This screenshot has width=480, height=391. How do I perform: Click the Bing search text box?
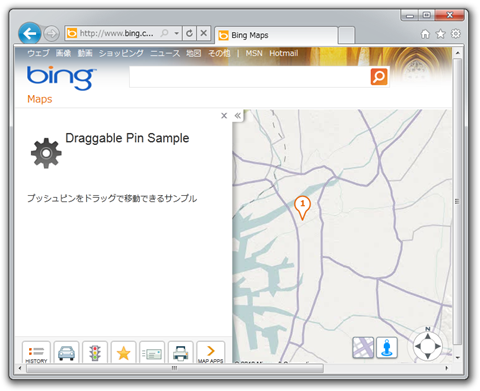tap(249, 77)
